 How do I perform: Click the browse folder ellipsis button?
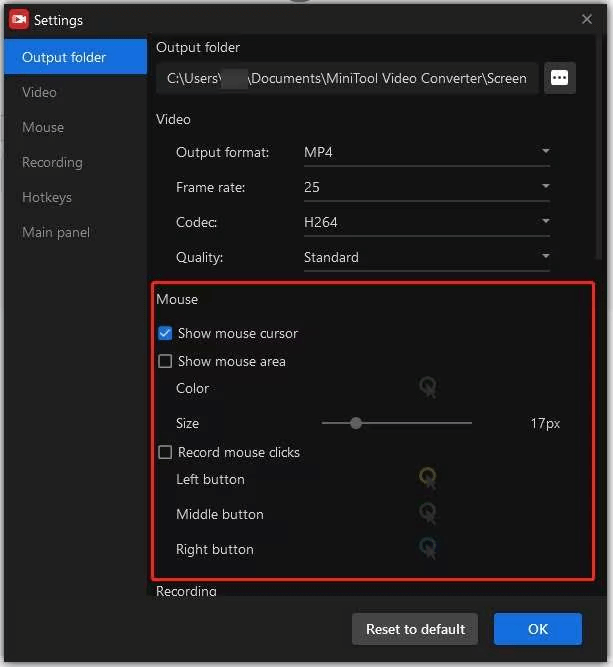click(559, 78)
